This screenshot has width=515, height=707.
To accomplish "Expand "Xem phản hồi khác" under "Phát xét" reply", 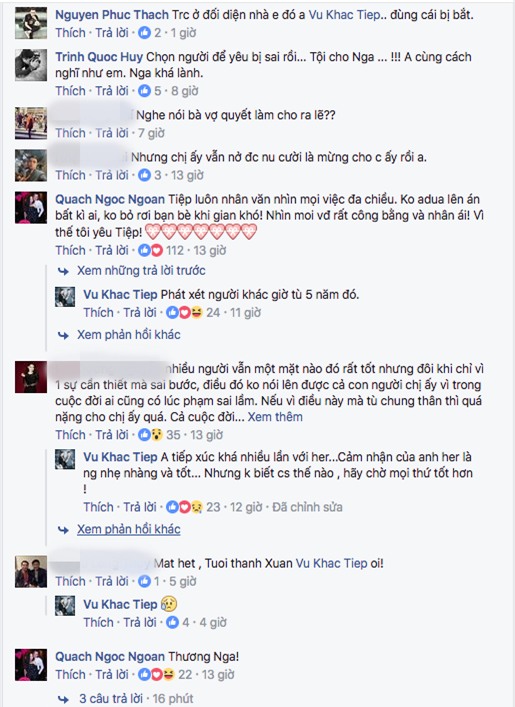I will tap(129, 335).
